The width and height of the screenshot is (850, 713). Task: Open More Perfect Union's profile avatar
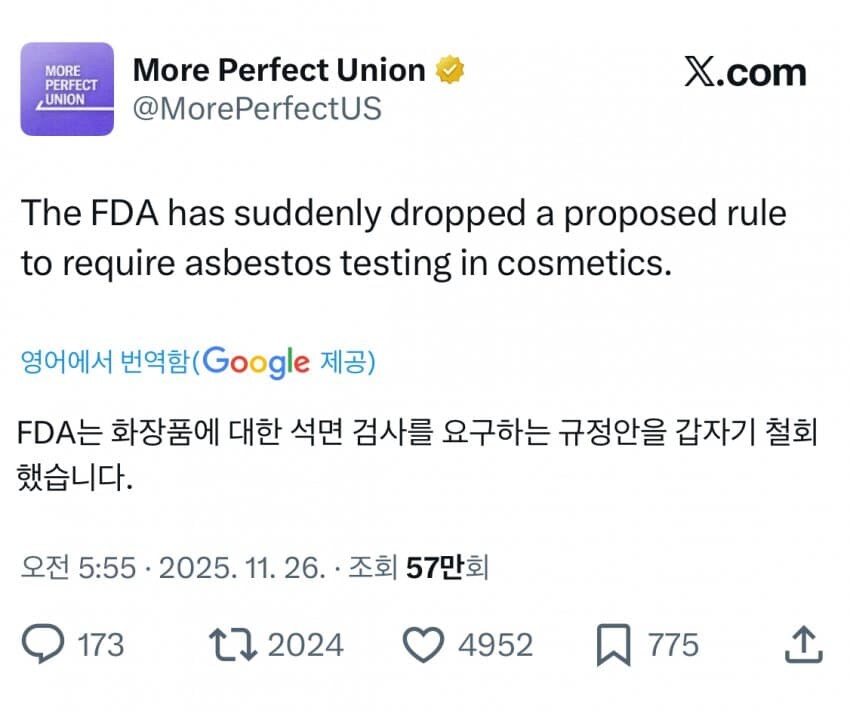[x=68, y=90]
